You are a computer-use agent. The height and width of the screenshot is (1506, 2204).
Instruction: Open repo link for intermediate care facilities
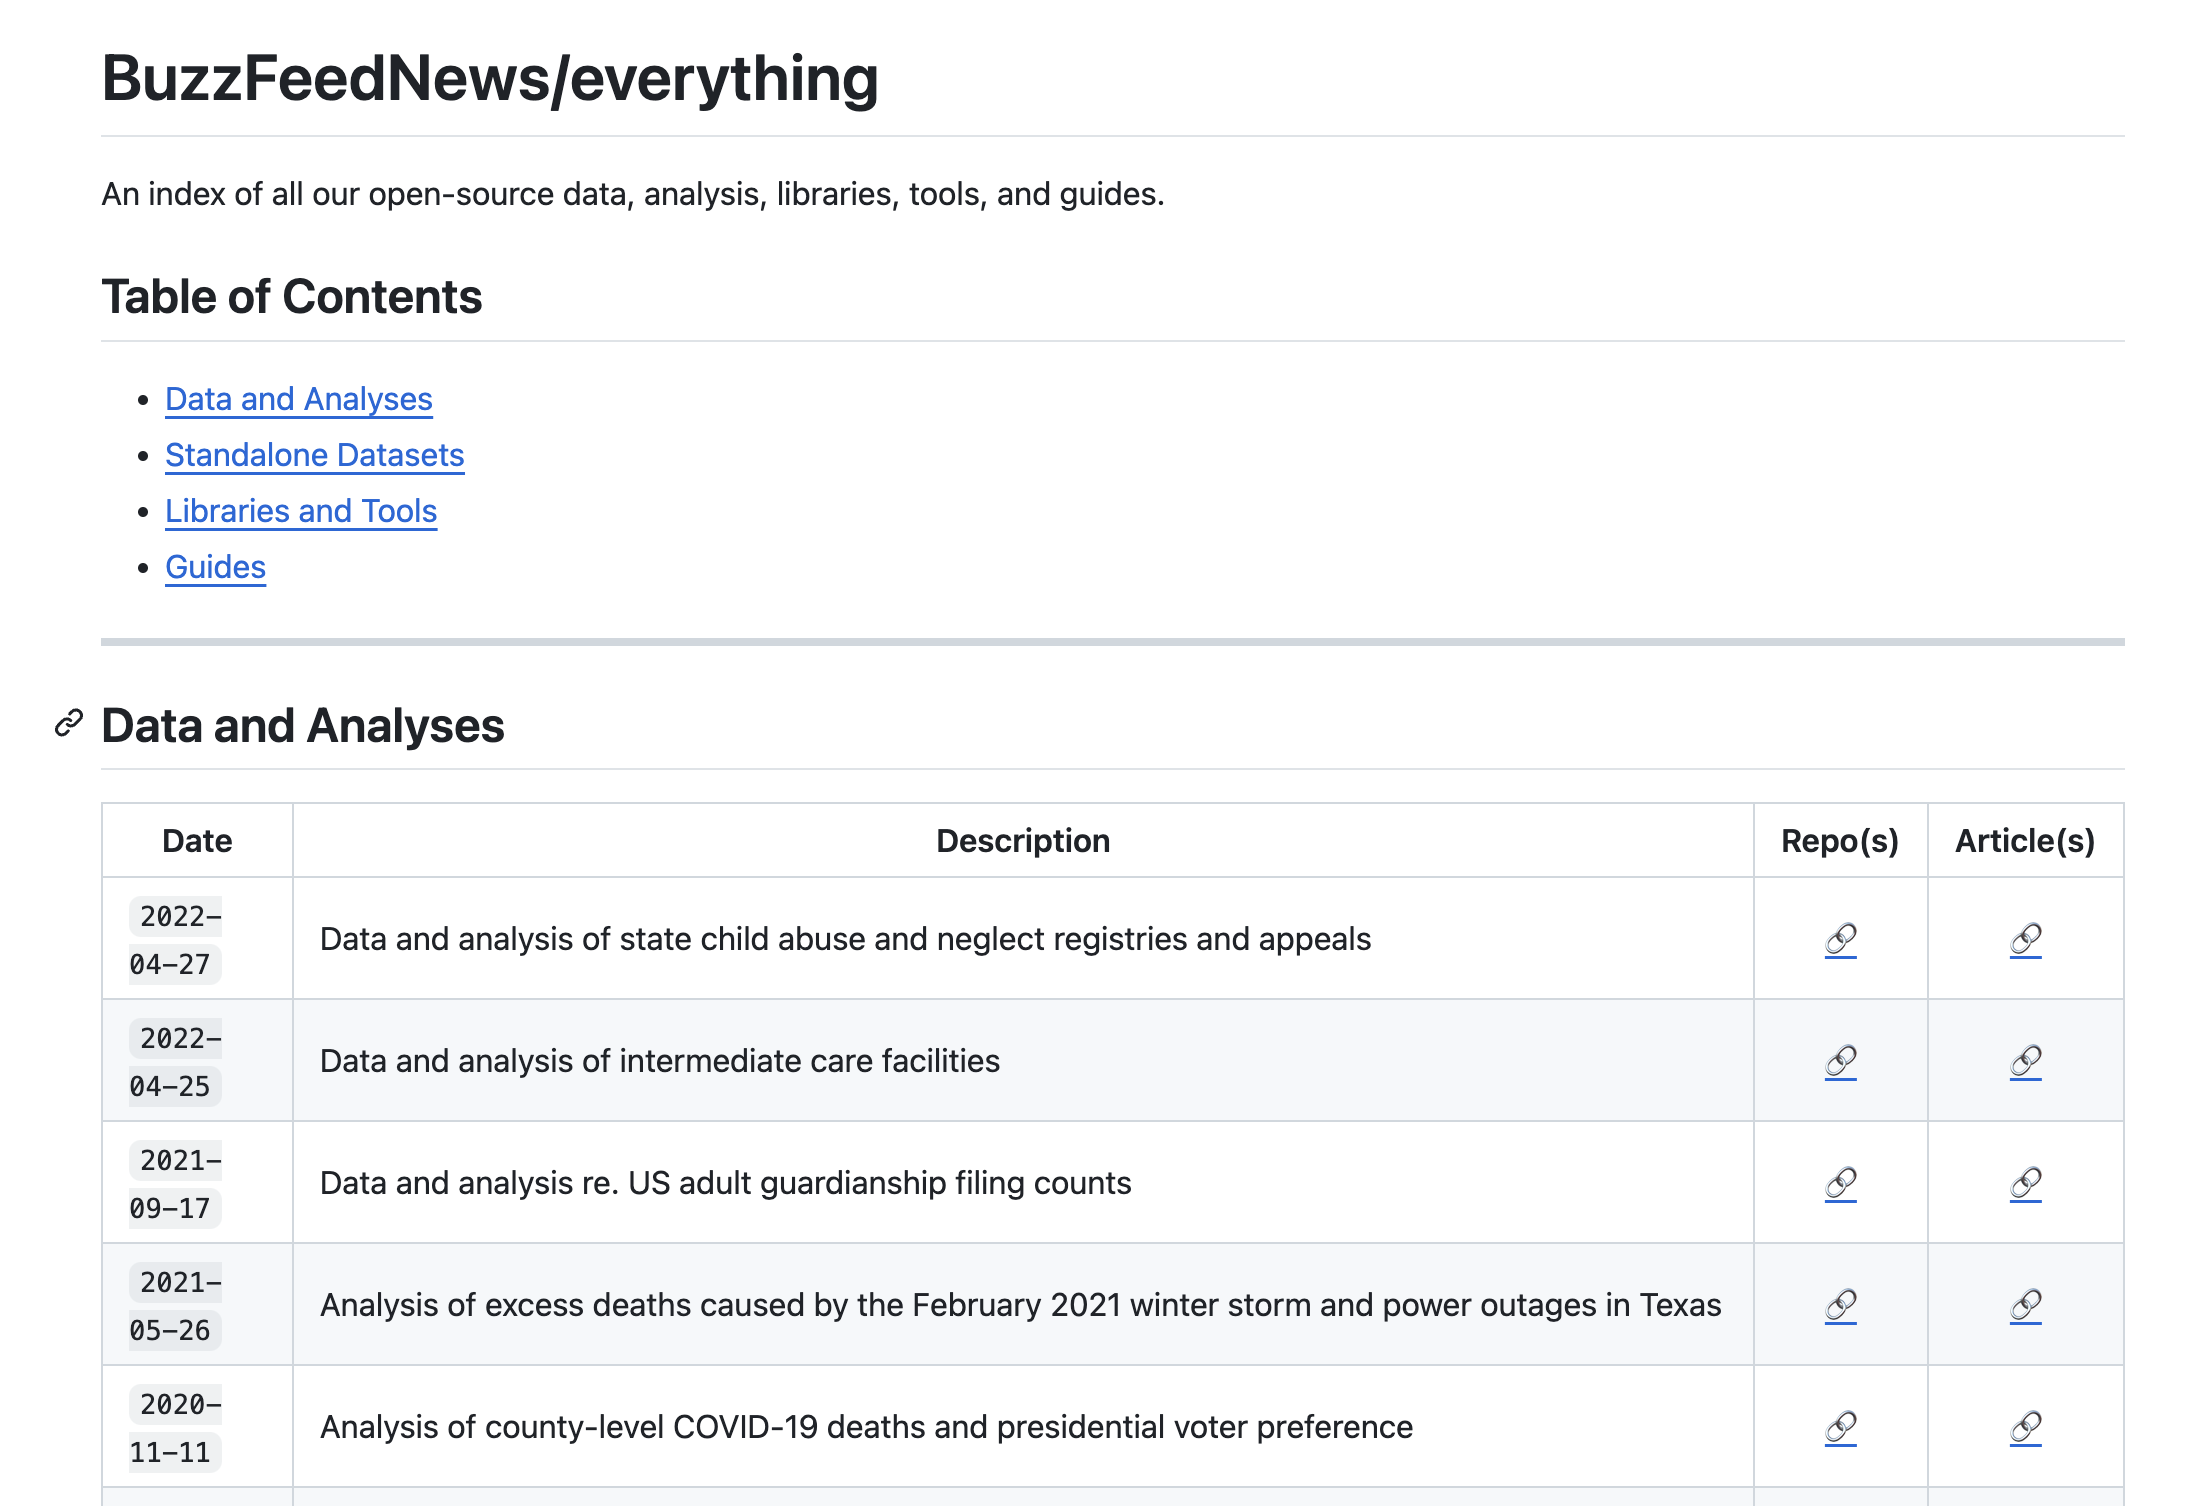(1839, 1060)
